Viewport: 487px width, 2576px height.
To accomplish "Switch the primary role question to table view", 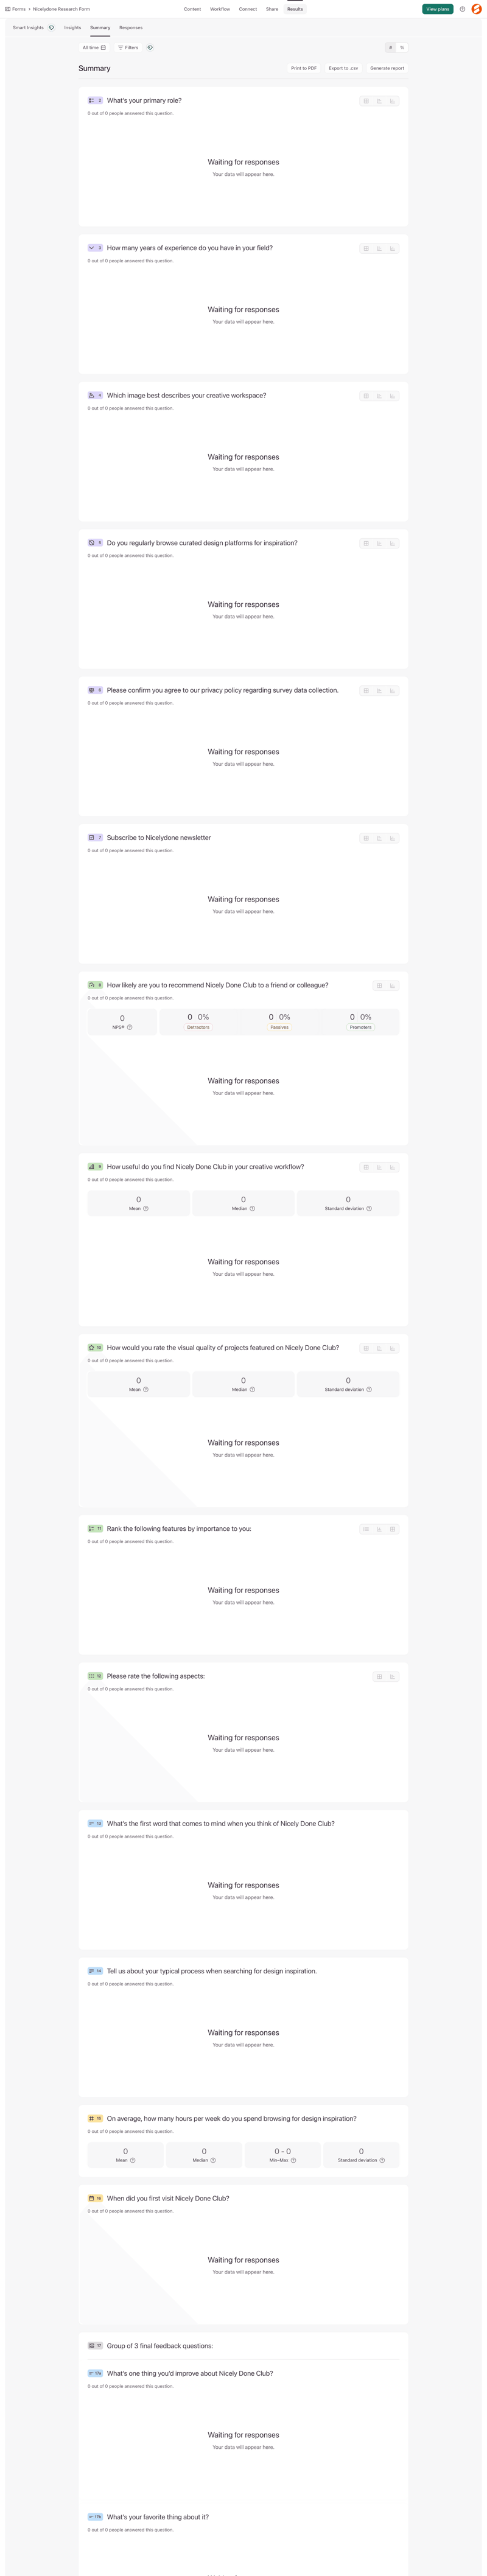I will tap(366, 100).
